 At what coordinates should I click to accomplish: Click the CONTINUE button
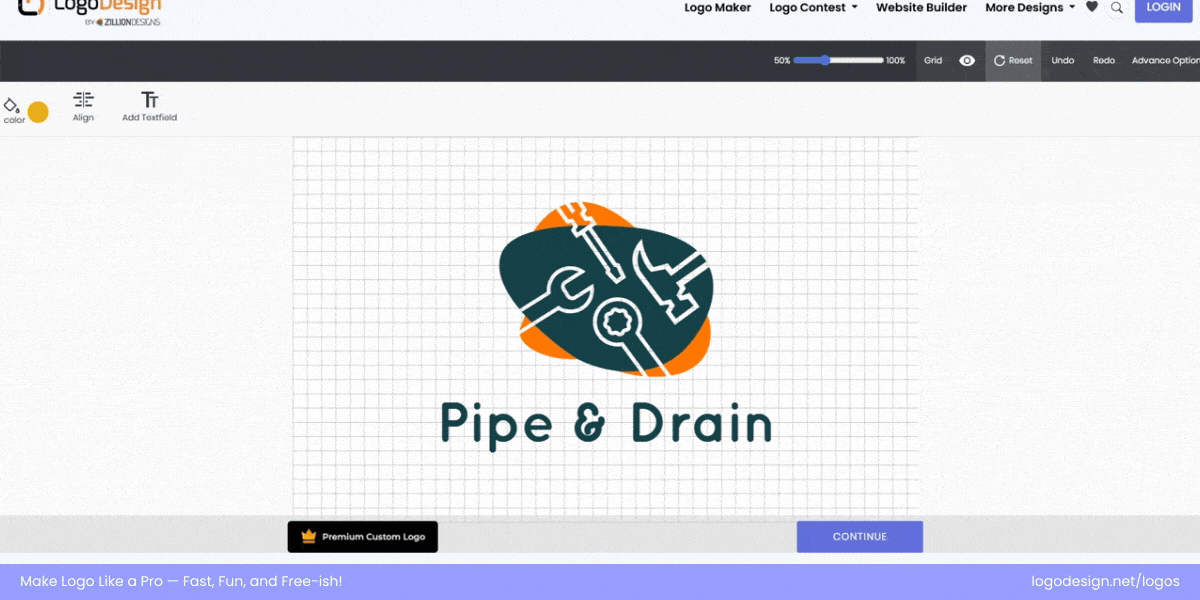click(860, 537)
